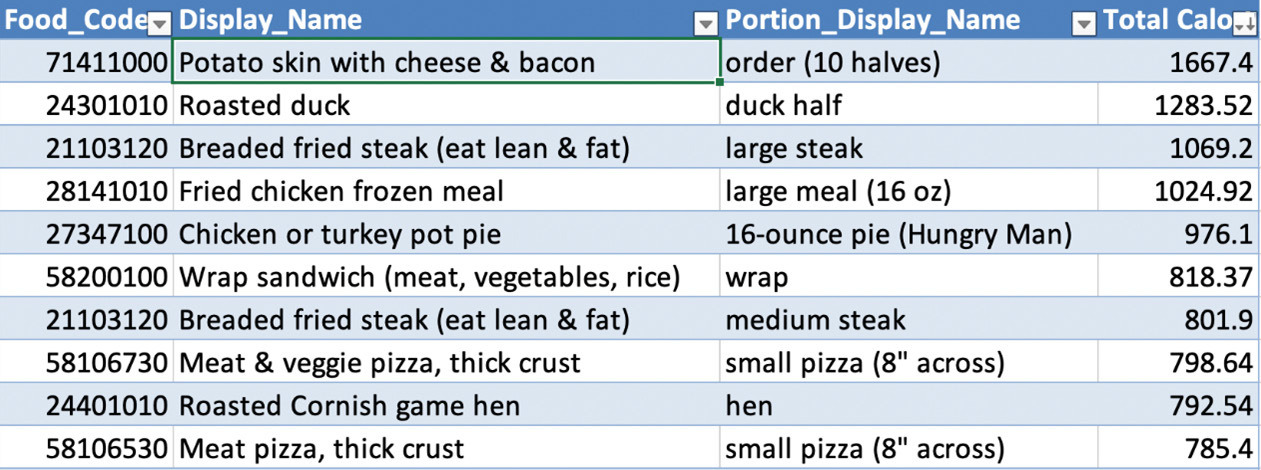Select the '16-ounce pie (Hungry Man)' cell
This screenshot has height=470, width=1261.
[908, 234]
